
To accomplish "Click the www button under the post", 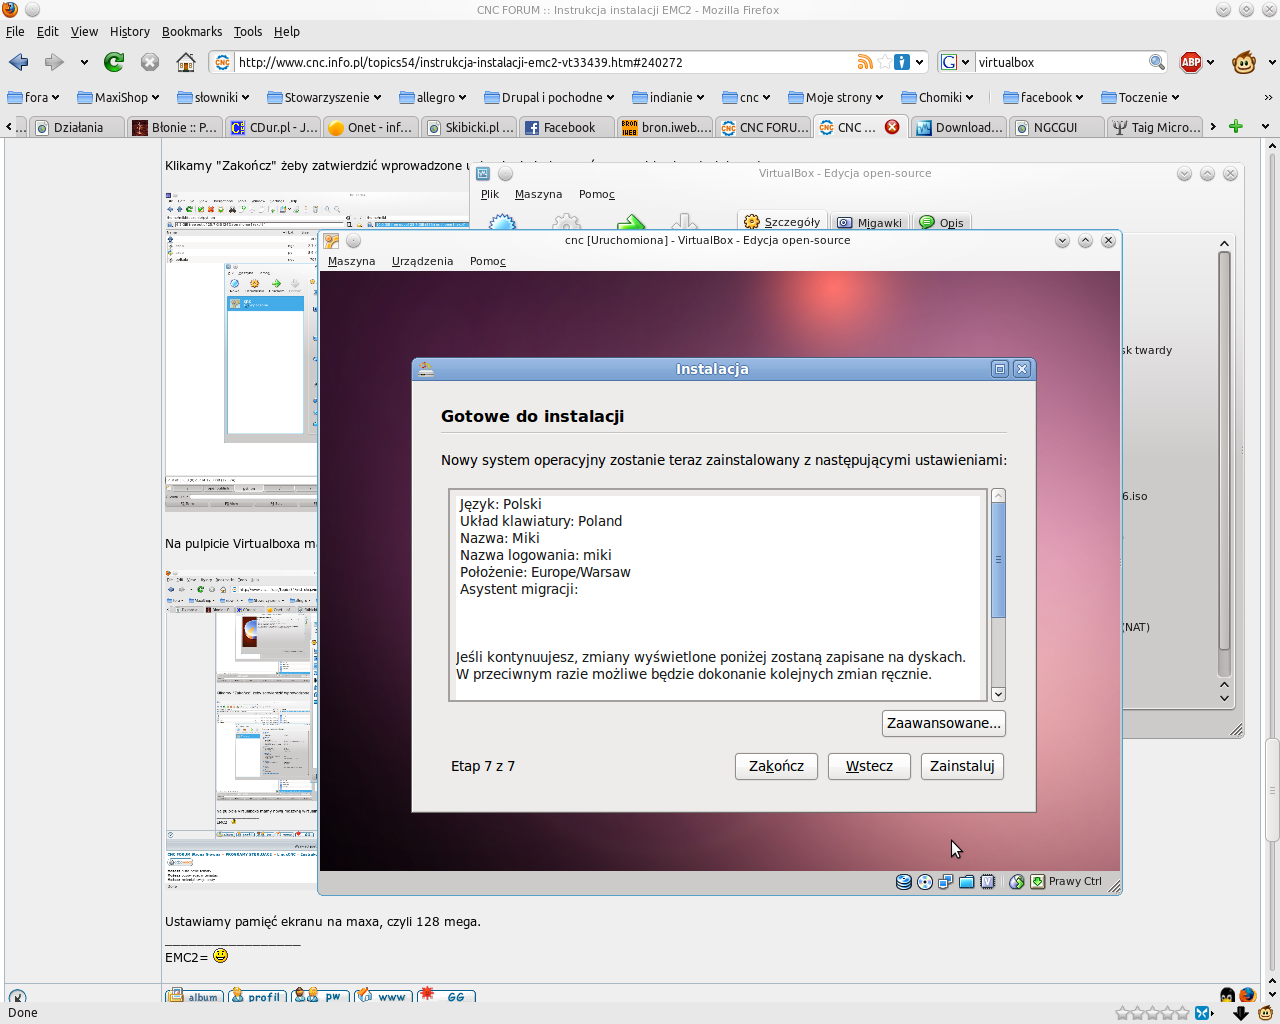I will [382, 996].
